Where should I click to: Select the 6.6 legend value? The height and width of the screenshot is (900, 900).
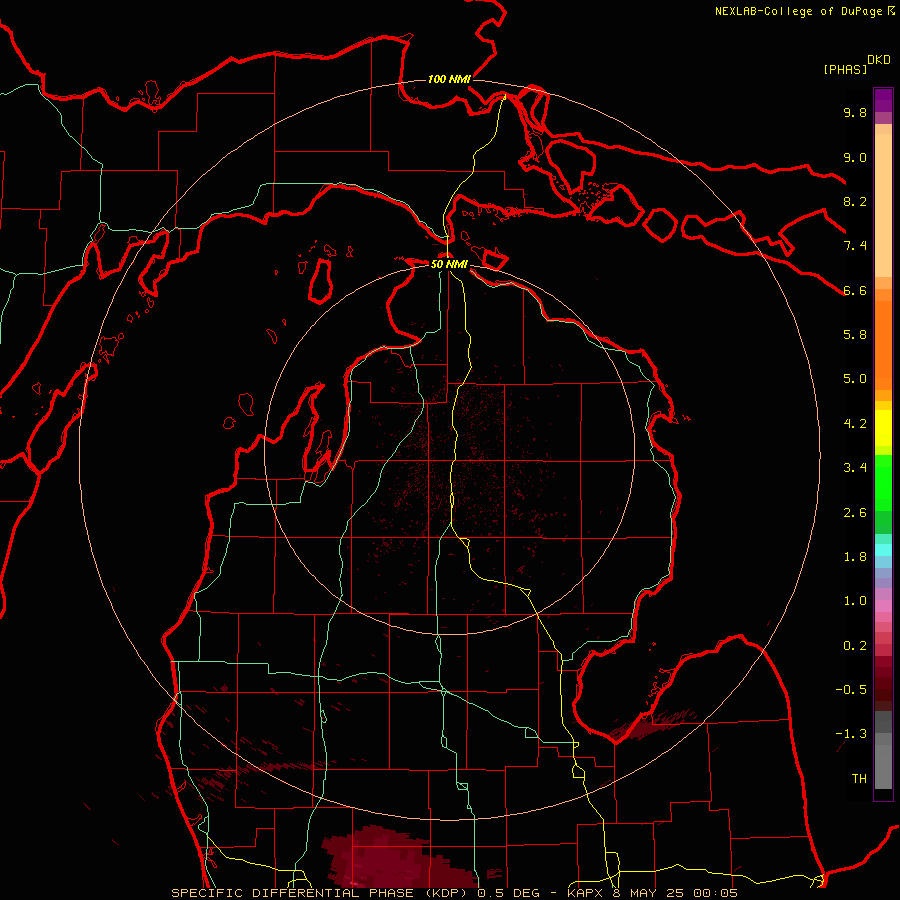855,290
